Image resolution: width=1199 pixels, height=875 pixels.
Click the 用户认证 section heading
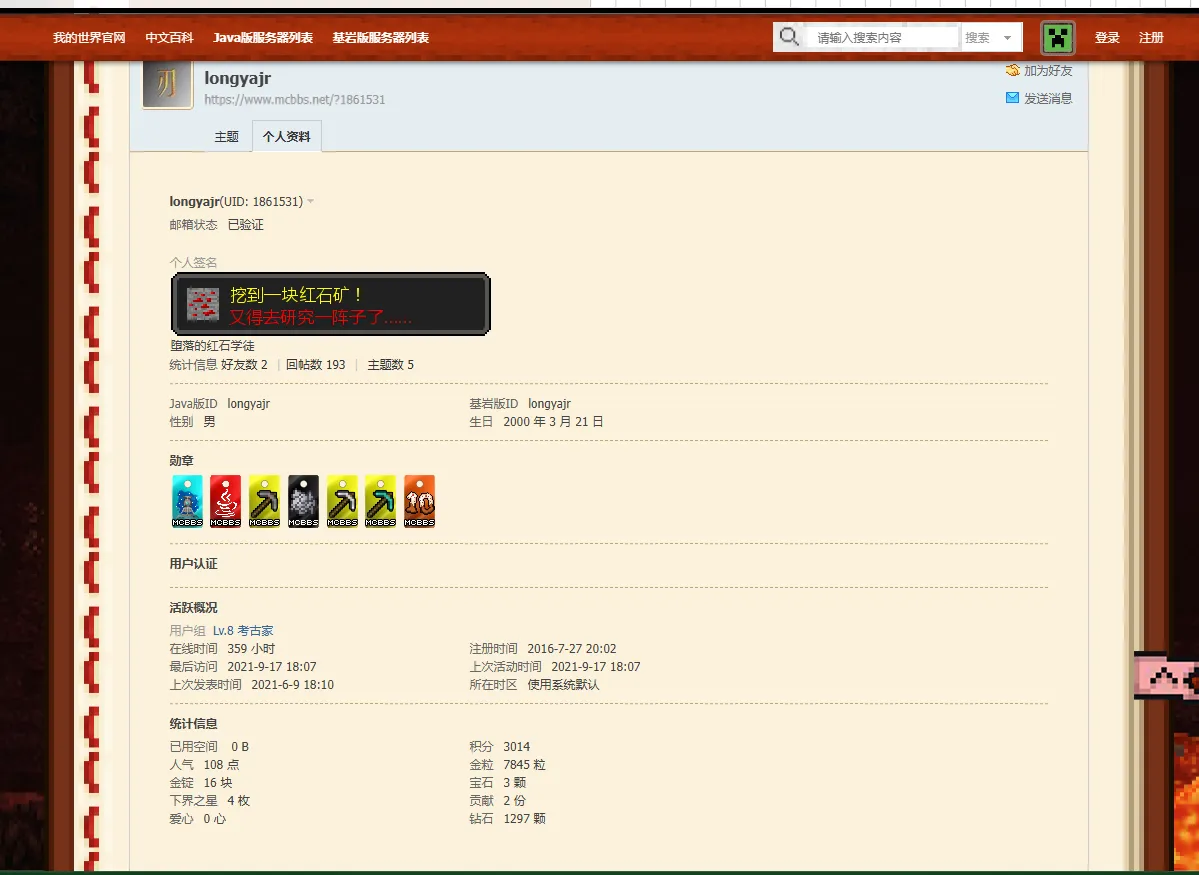[x=193, y=564]
